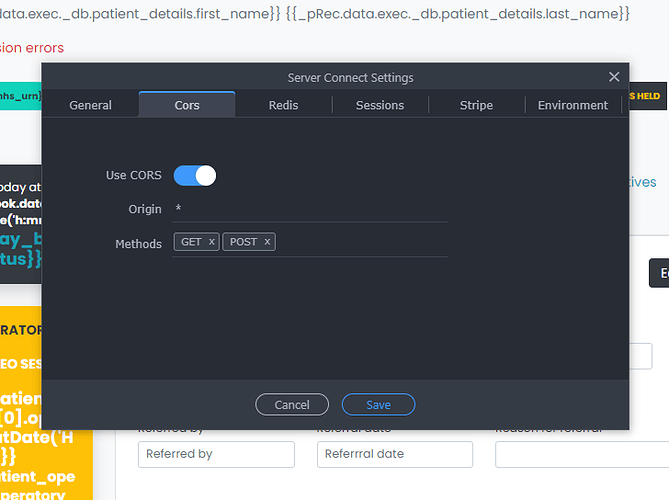
Task: Select the POST method tag label
Action: [x=243, y=242]
